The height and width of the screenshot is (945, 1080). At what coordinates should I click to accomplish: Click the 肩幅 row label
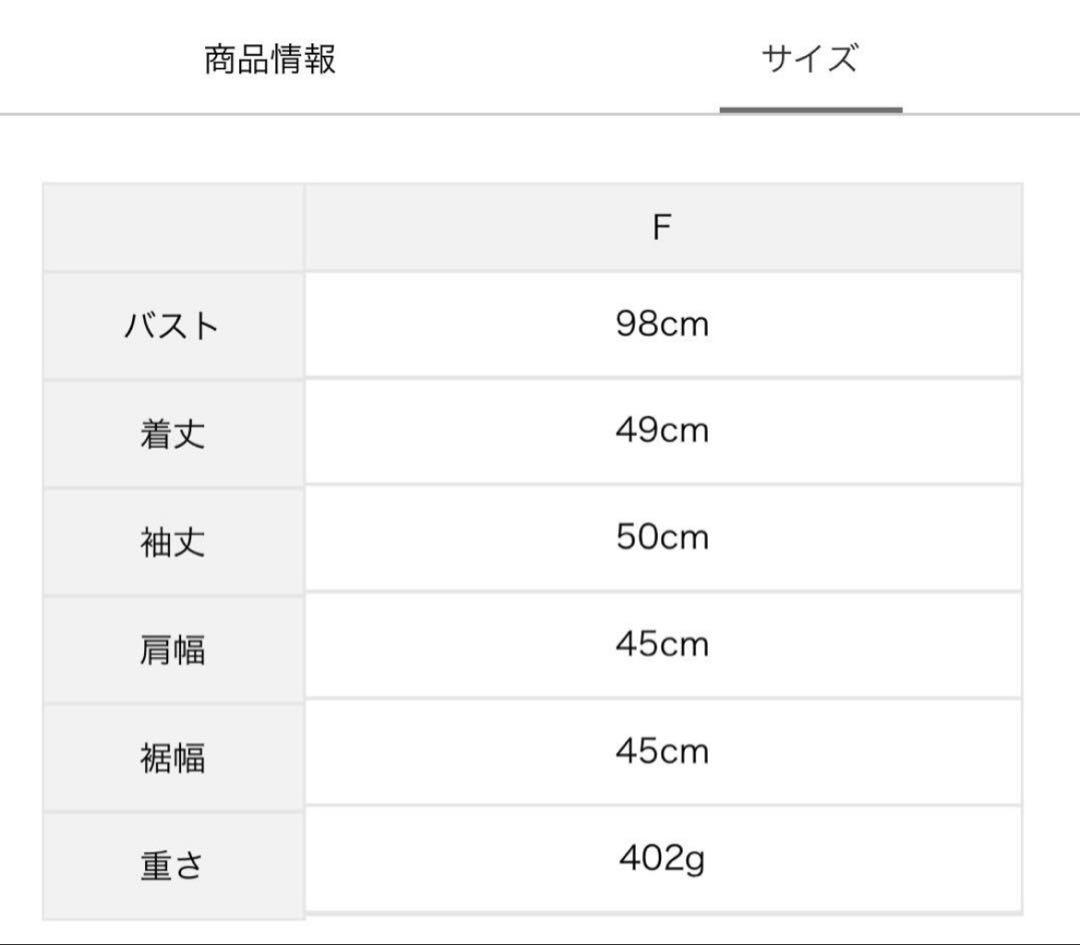[x=173, y=650]
